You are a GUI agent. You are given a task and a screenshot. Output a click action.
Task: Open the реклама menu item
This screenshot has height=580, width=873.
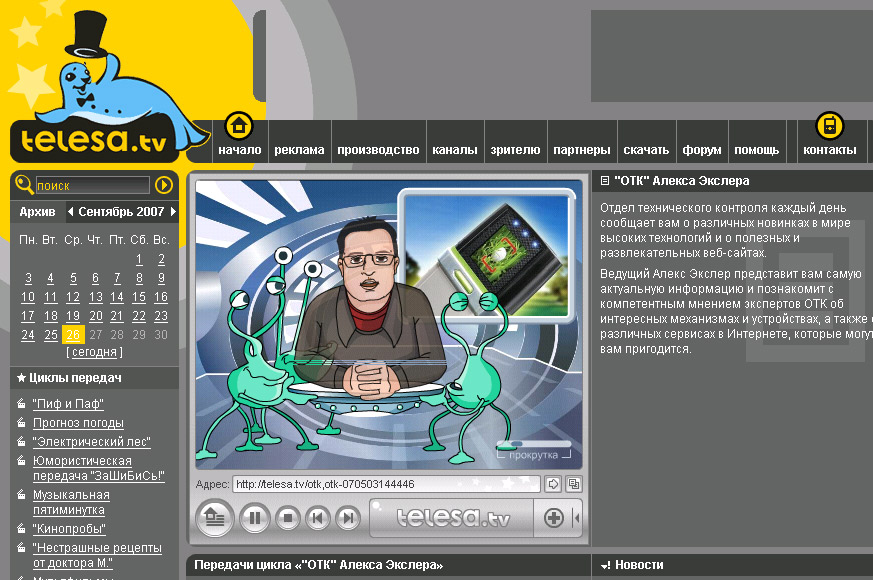299,150
